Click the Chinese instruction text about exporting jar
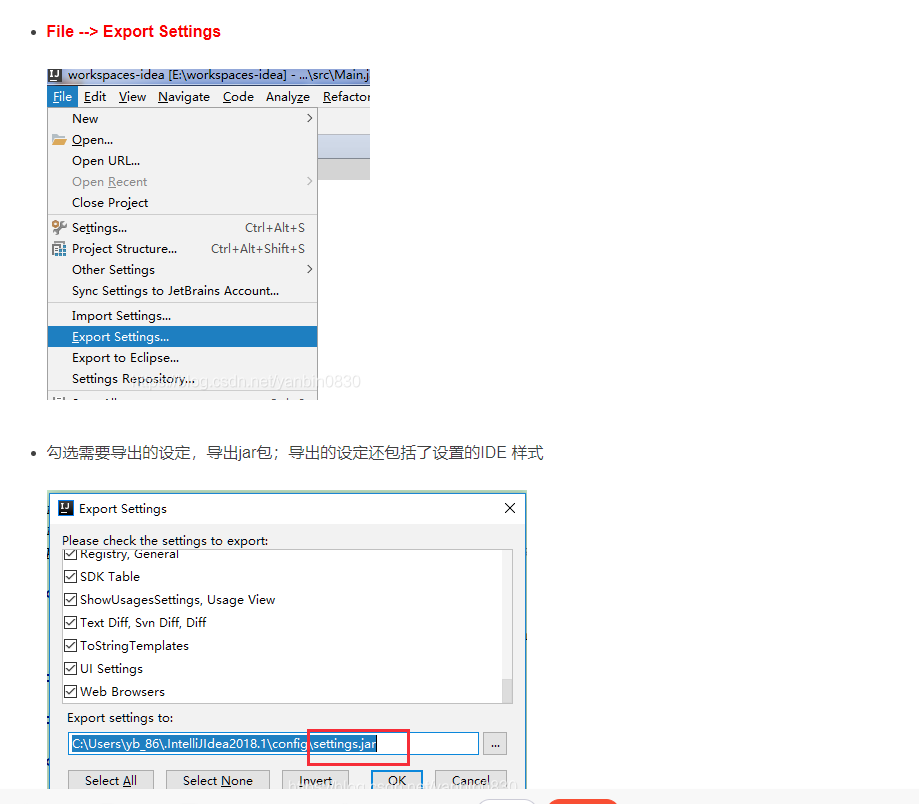Image resolution: width=919 pixels, height=804 pixels. [x=295, y=453]
